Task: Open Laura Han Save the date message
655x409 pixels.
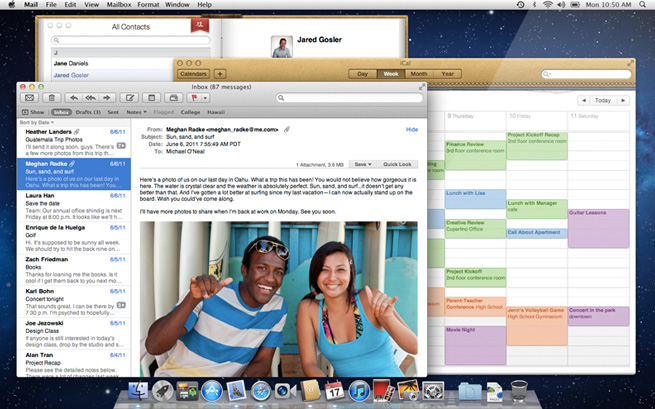Action: 74,206
